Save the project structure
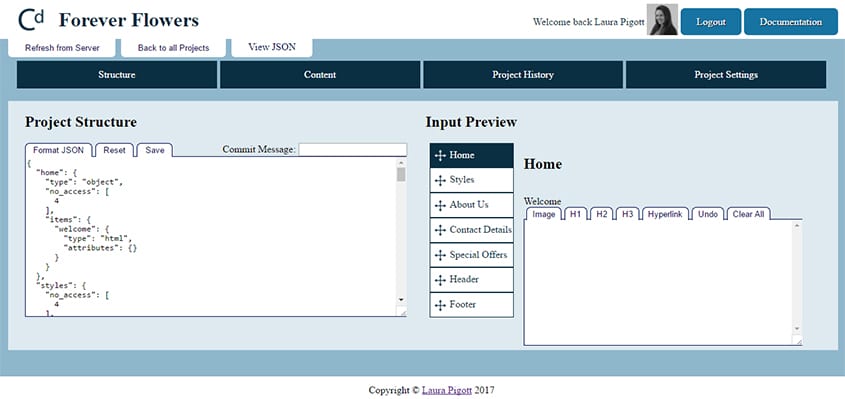845x399 pixels. (x=155, y=150)
